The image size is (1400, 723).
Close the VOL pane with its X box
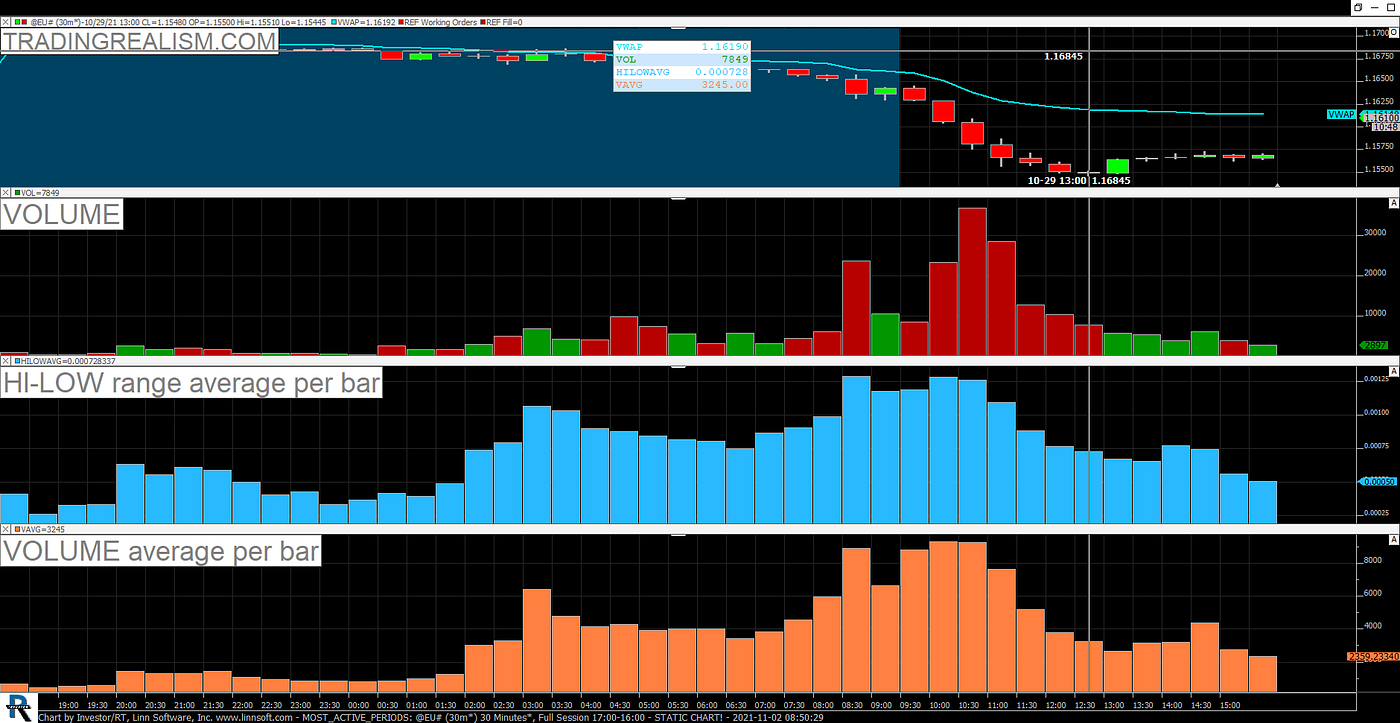(x=4, y=192)
